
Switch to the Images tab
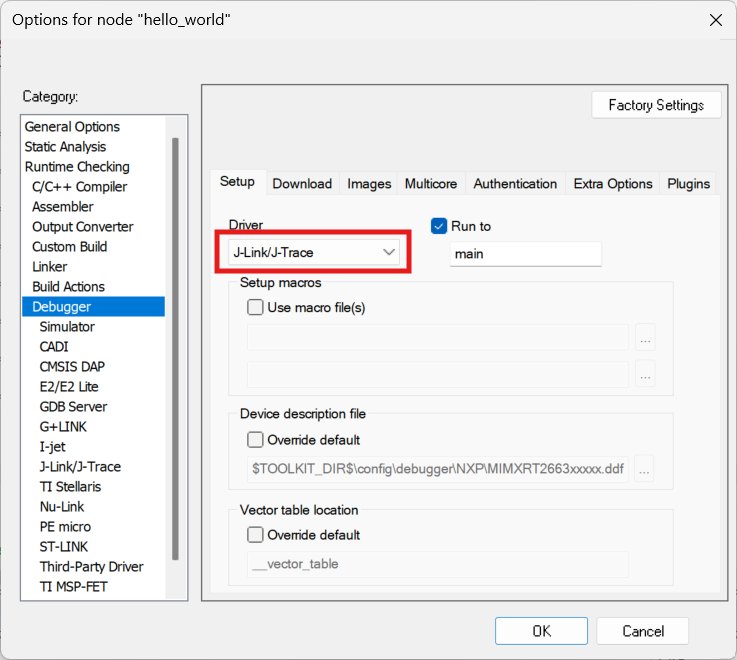pyautogui.click(x=369, y=184)
